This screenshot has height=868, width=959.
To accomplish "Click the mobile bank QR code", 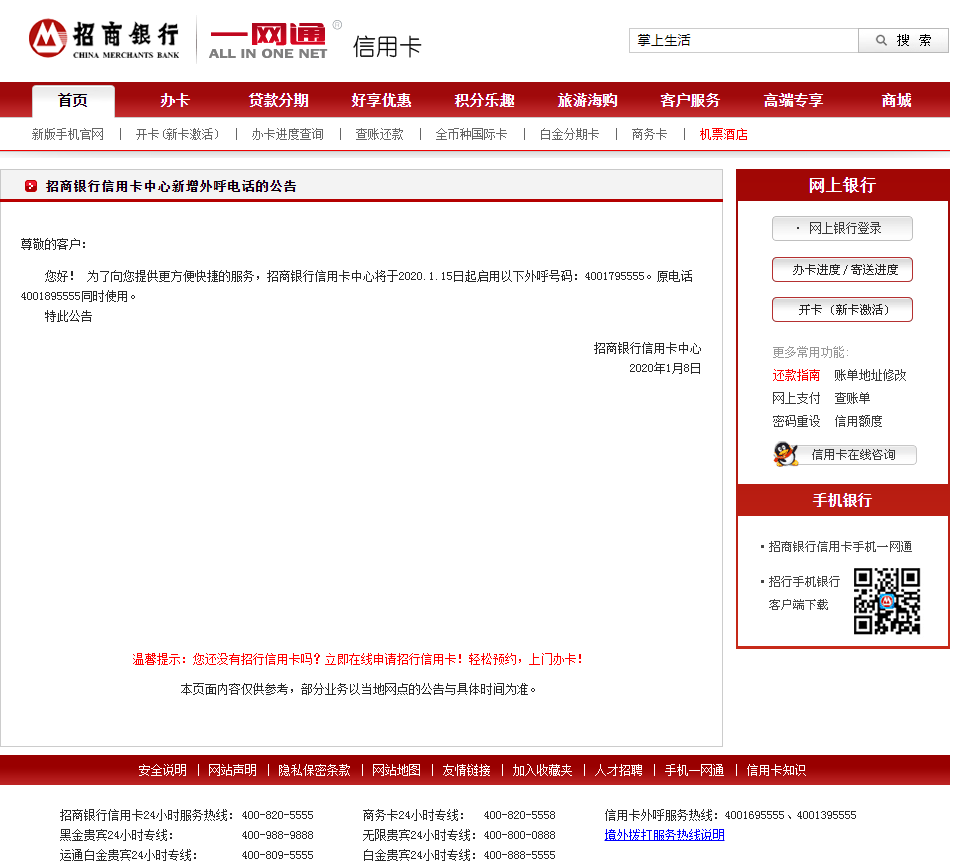I will (x=887, y=601).
